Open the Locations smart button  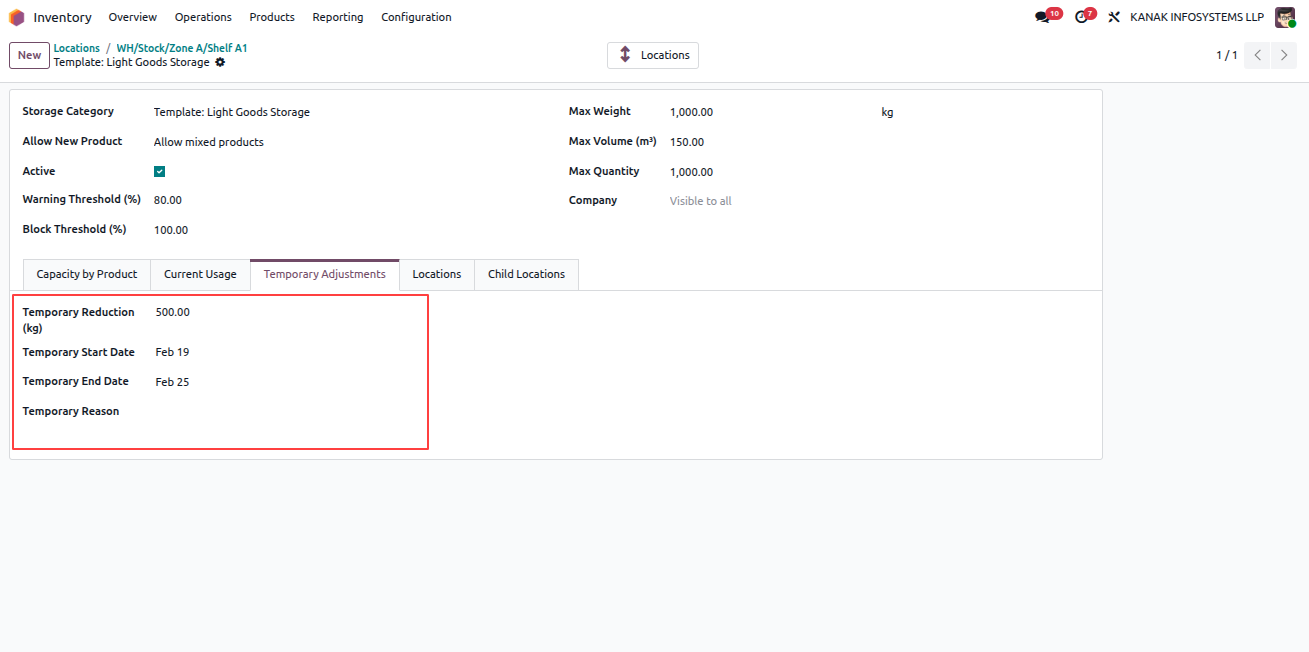[653, 55]
